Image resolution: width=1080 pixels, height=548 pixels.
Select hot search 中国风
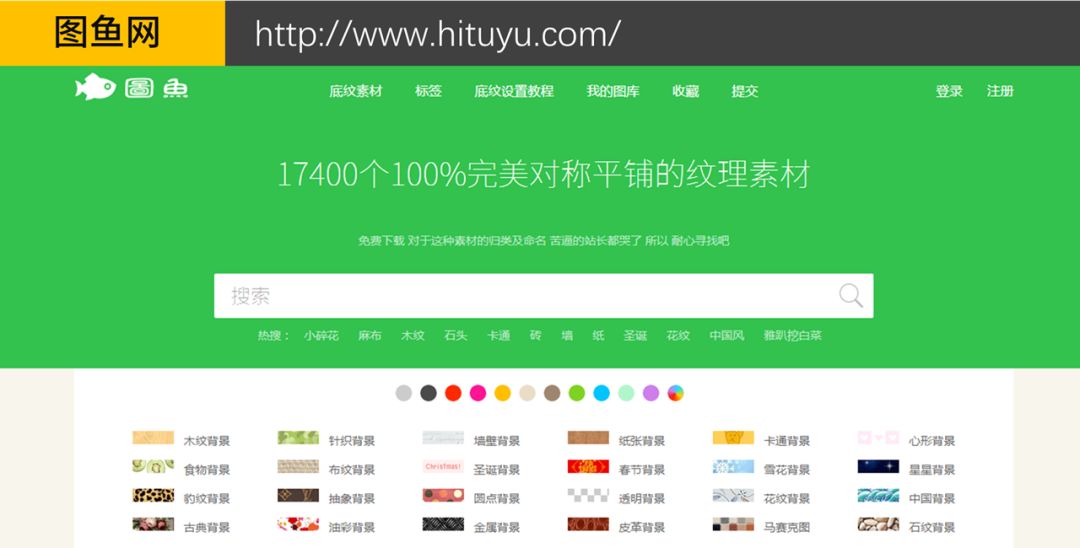[727, 336]
